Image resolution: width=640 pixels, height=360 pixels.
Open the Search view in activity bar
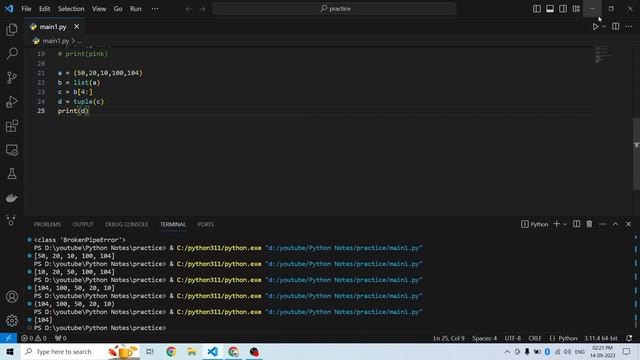(12, 53)
